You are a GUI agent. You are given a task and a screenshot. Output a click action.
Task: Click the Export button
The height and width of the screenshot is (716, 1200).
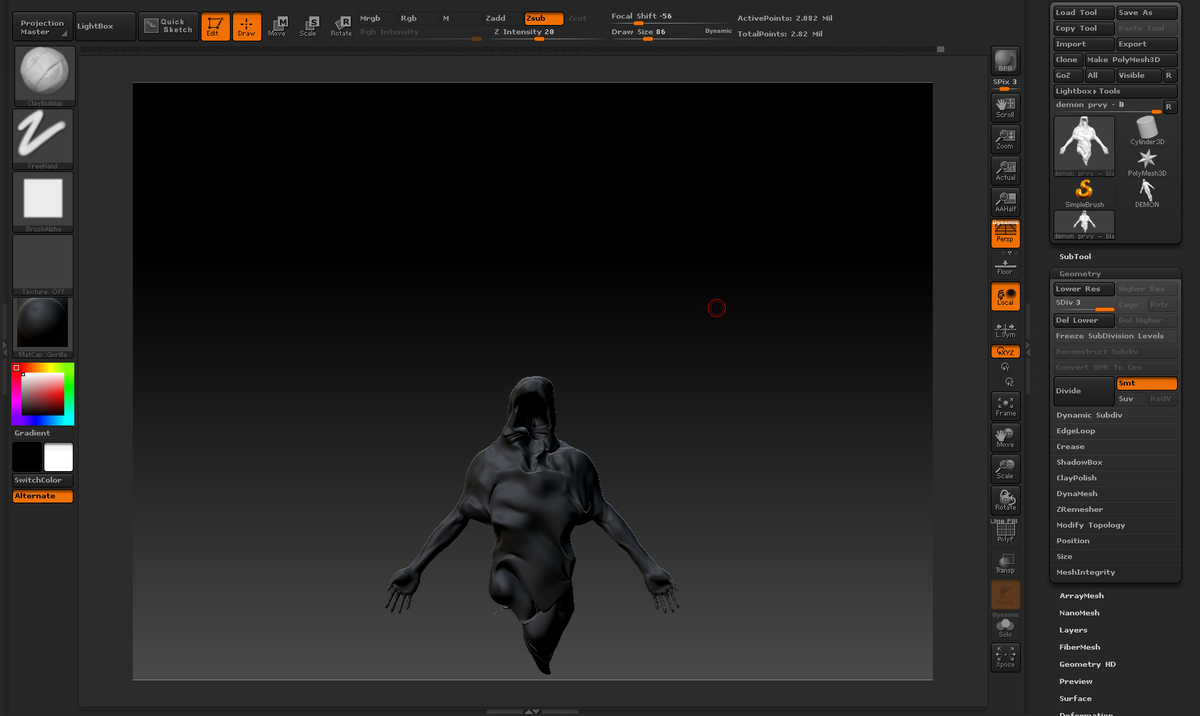[x=1147, y=44]
